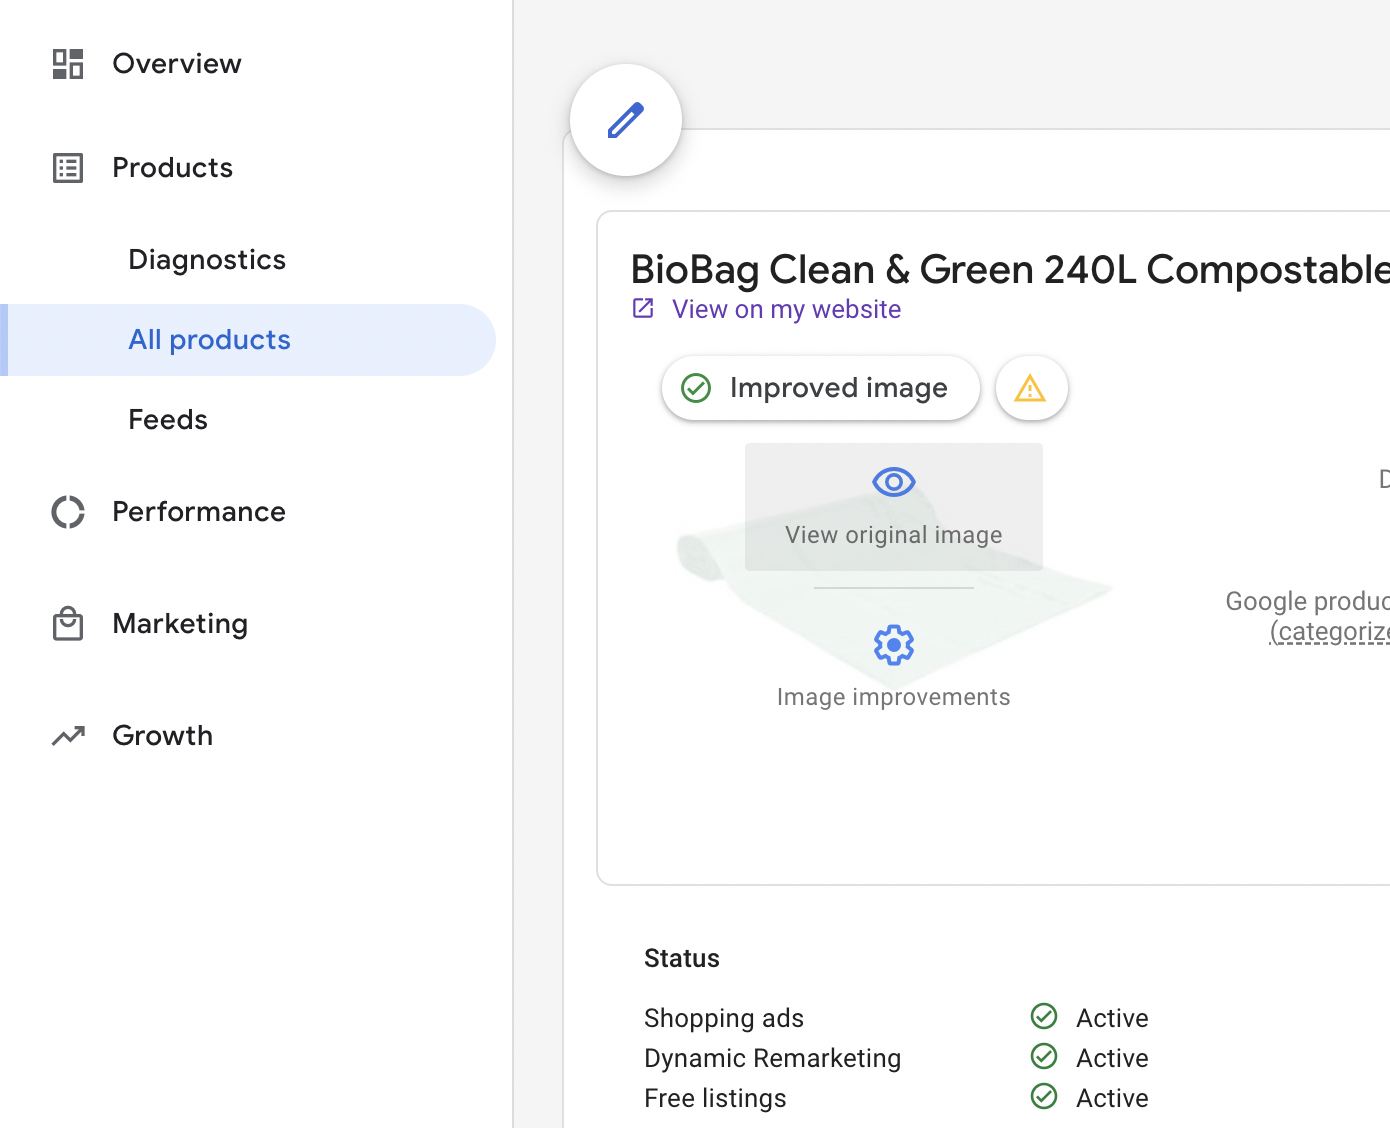1390x1128 pixels.
Task: Click the Overview dashboard icon
Action: point(68,64)
